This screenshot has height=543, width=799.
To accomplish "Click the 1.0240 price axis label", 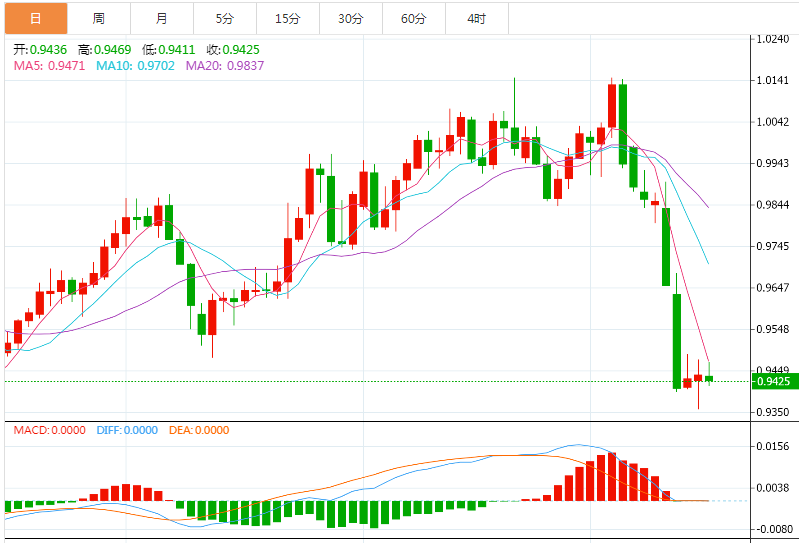I will 773,39.
